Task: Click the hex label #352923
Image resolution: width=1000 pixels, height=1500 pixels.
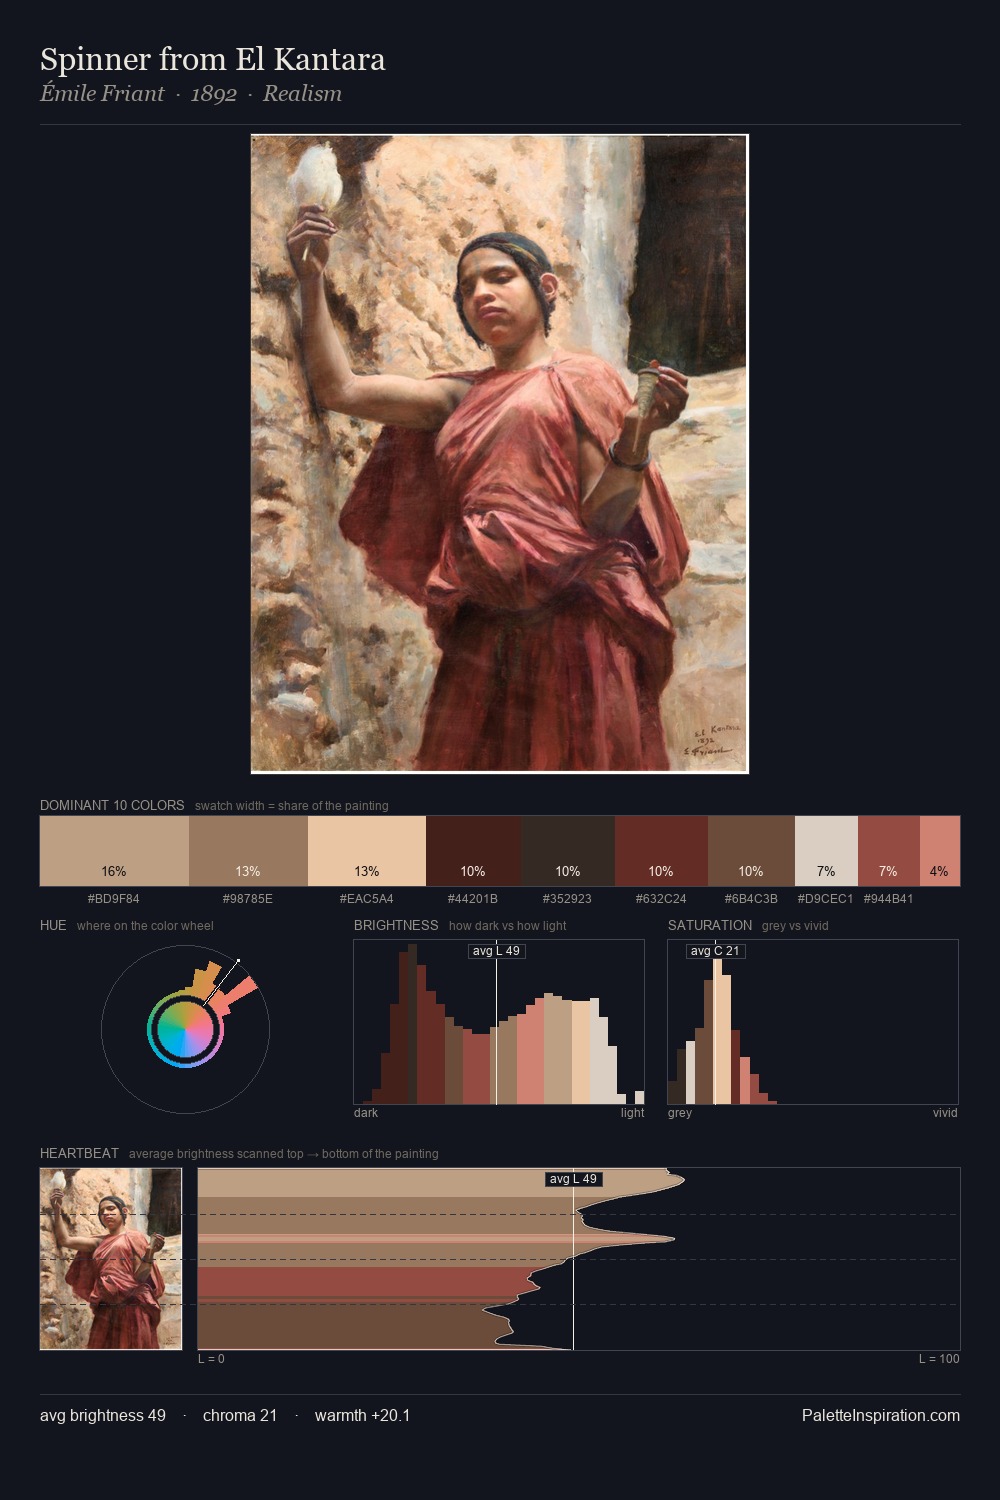Action: pyautogui.click(x=568, y=899)
